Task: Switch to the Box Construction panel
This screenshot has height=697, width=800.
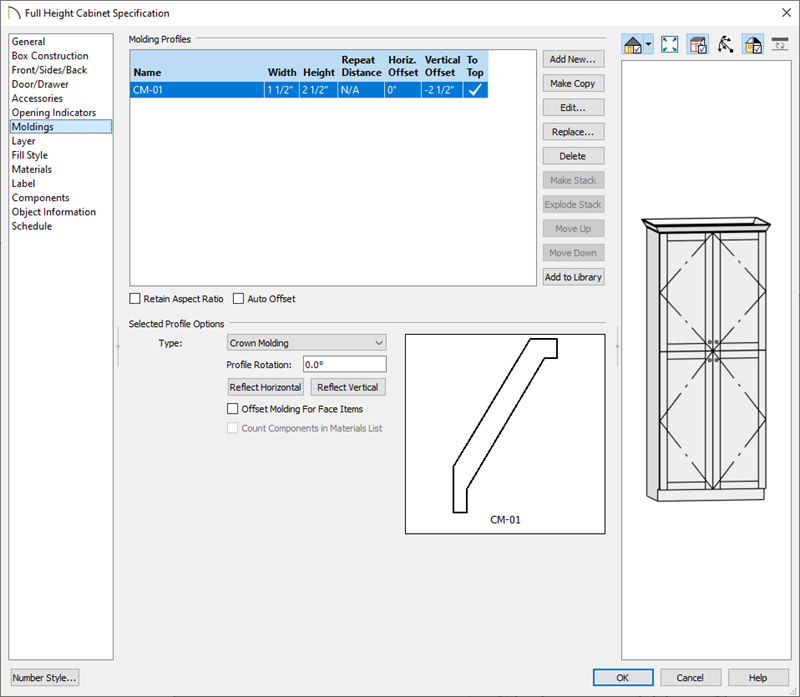Action: [50, 56]
